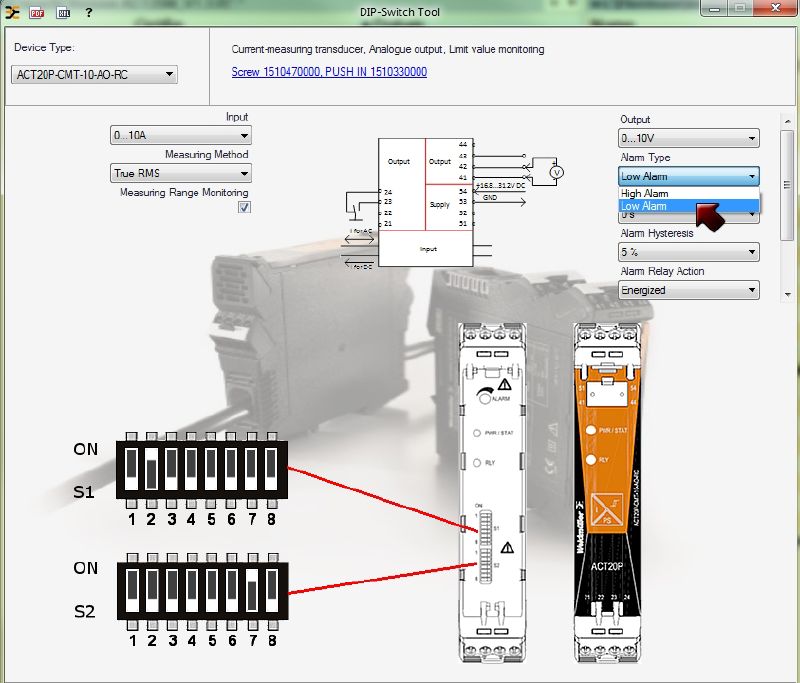
Task: Open the Device Type dropdown
Action: (x=95, y=75)
